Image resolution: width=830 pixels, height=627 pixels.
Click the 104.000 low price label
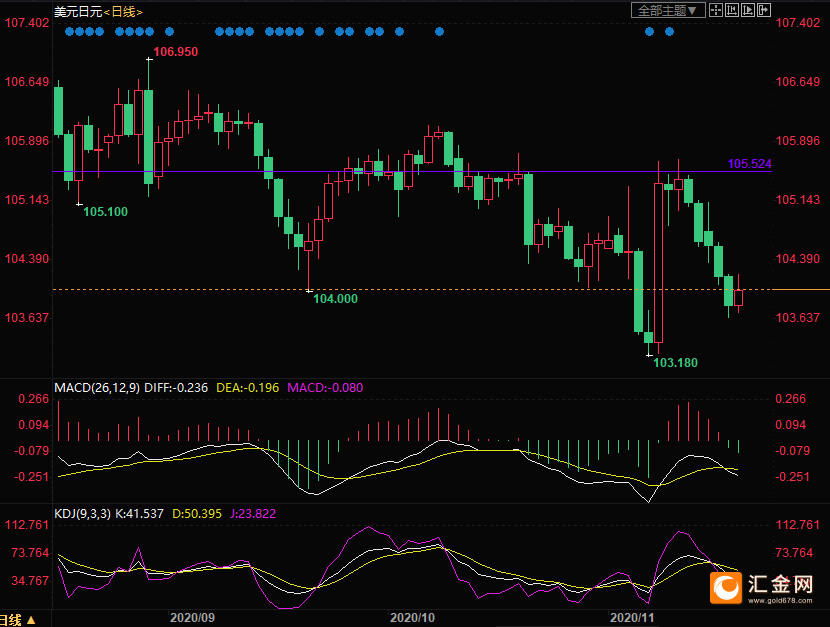[336, 298]
